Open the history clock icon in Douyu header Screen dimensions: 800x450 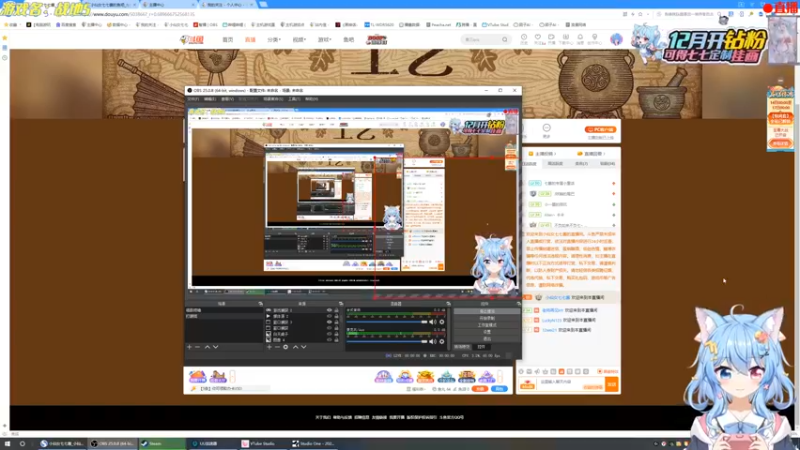[524, 38]
